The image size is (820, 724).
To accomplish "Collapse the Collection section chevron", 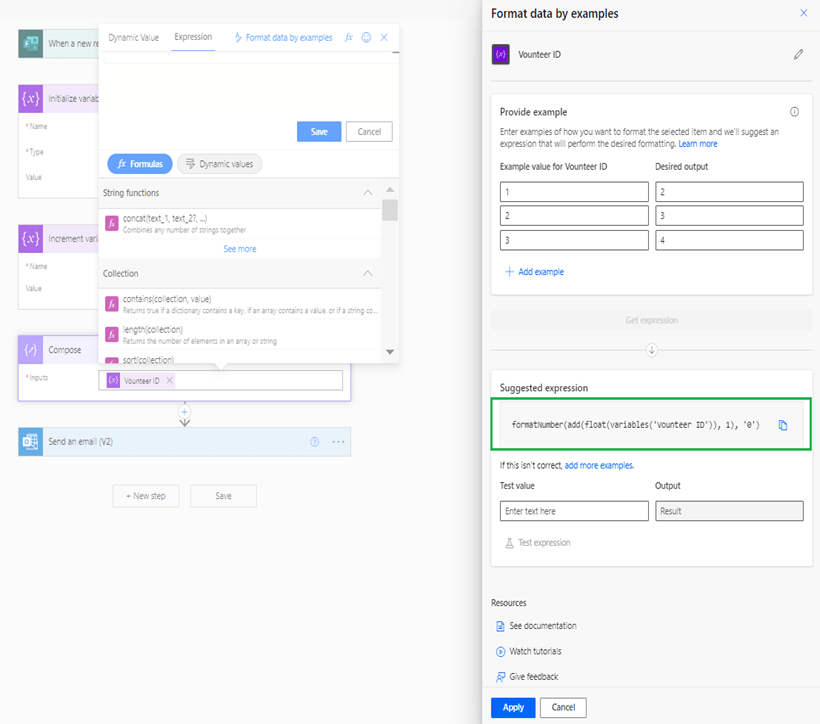I will [x=368, y=273].
